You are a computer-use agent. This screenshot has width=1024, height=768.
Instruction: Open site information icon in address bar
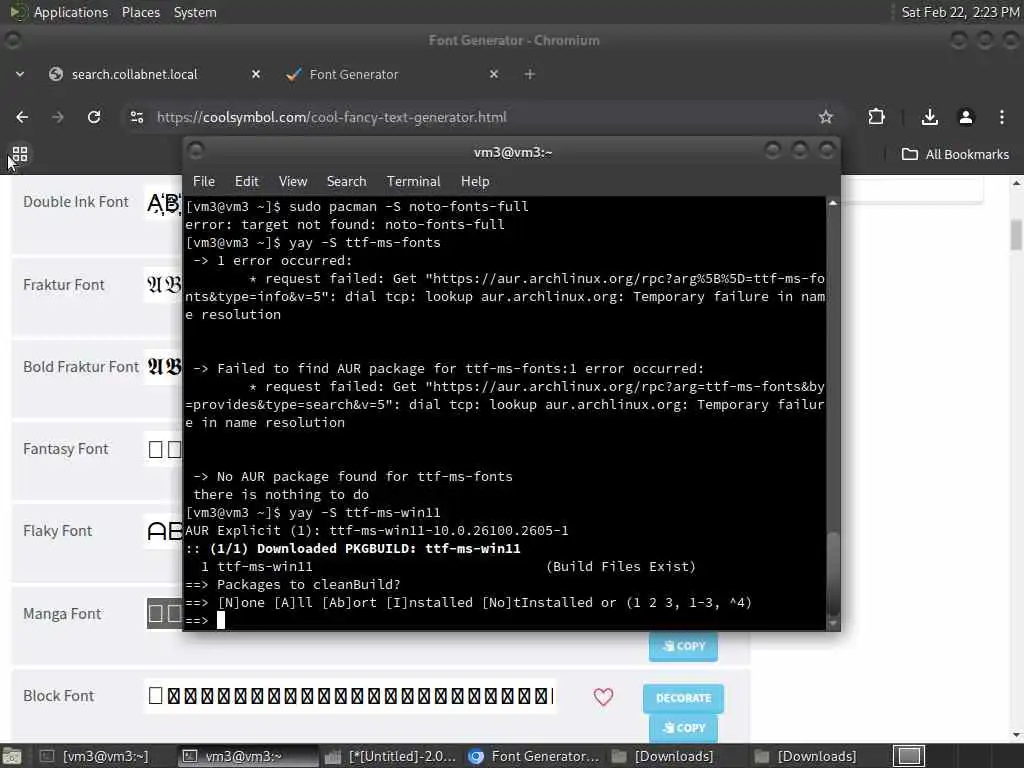[136, 117]
